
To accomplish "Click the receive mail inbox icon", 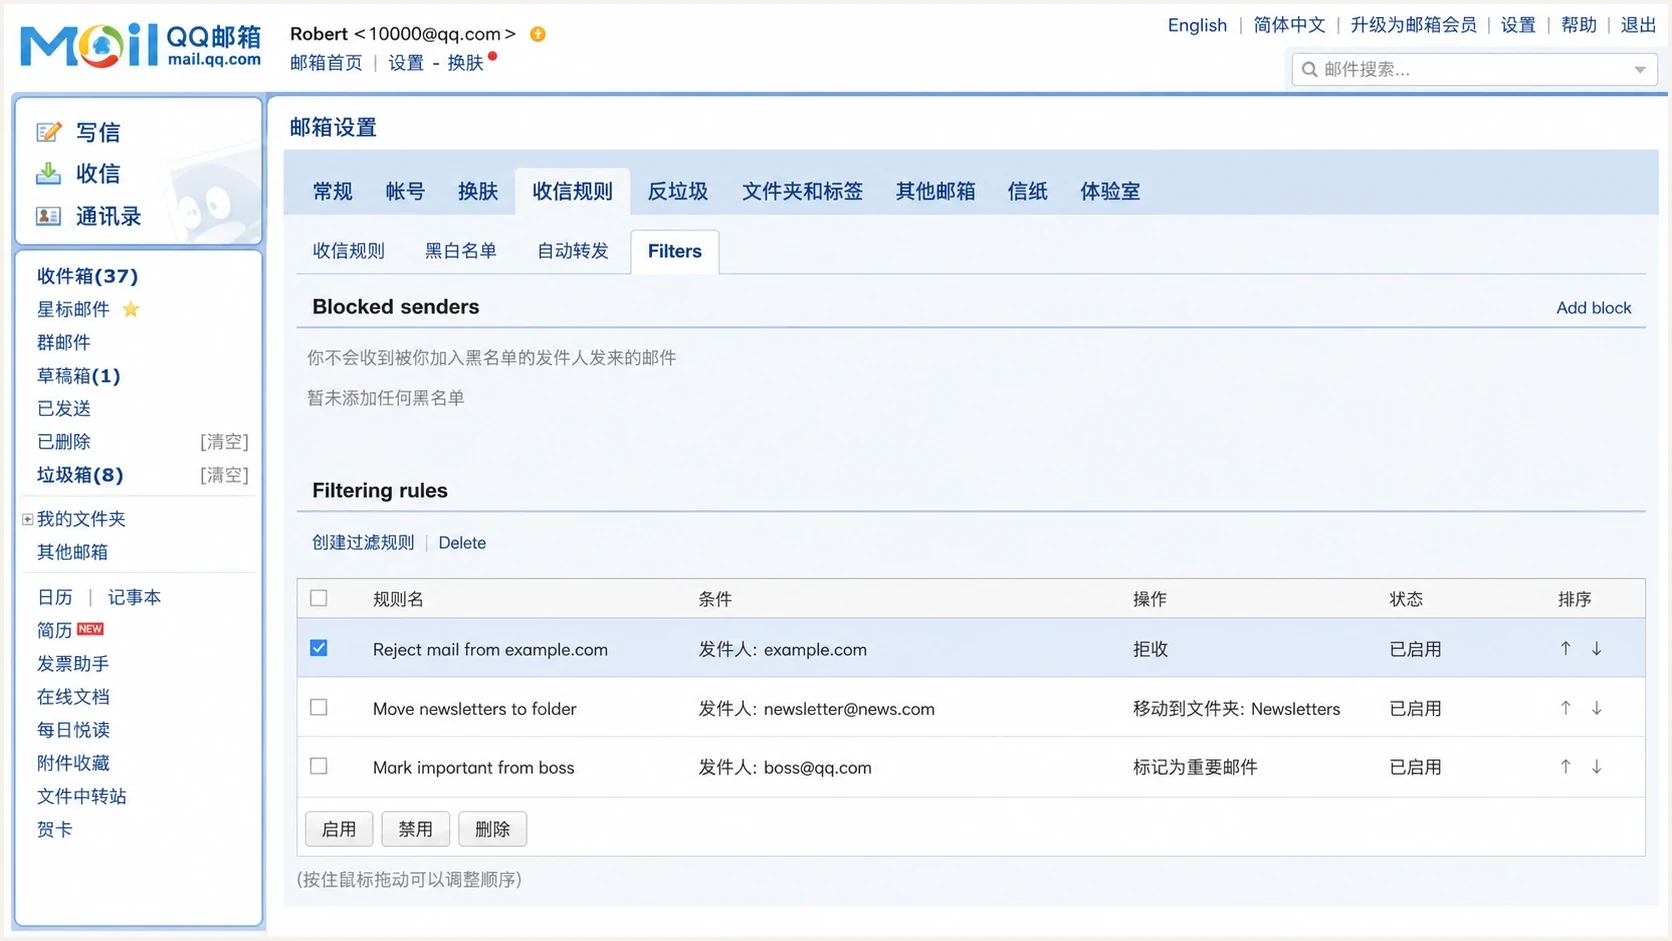I will pyautogui.click(x=48, y=173).
